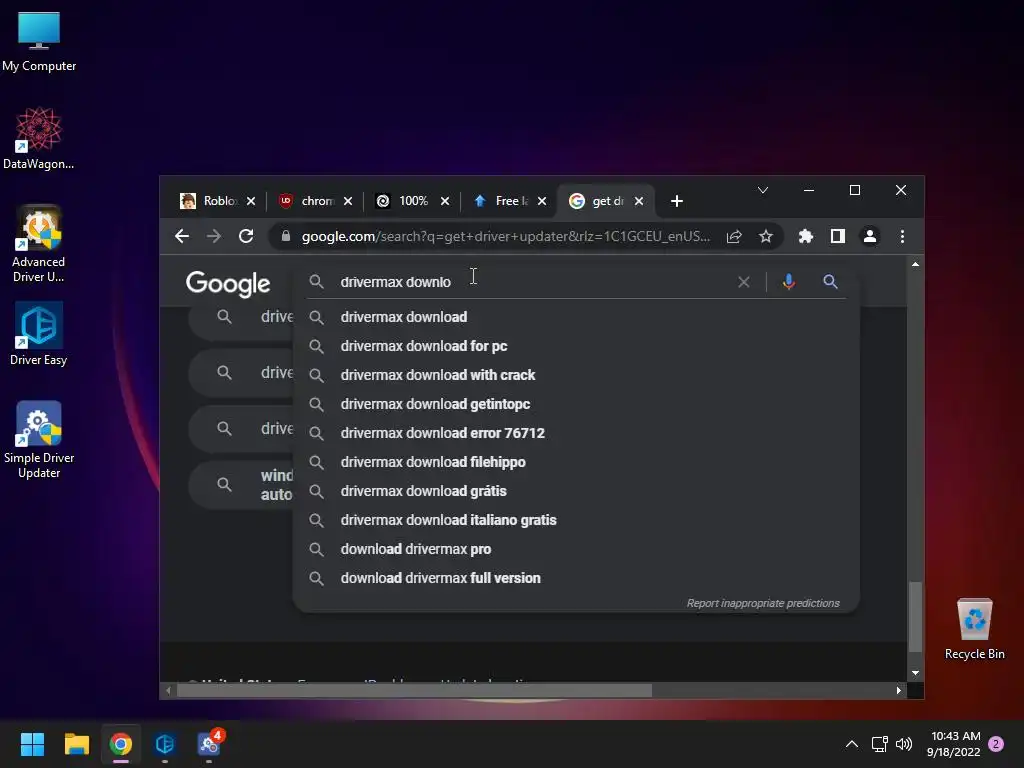
Task: Open Windows Start menu
Action: [32, 744]
